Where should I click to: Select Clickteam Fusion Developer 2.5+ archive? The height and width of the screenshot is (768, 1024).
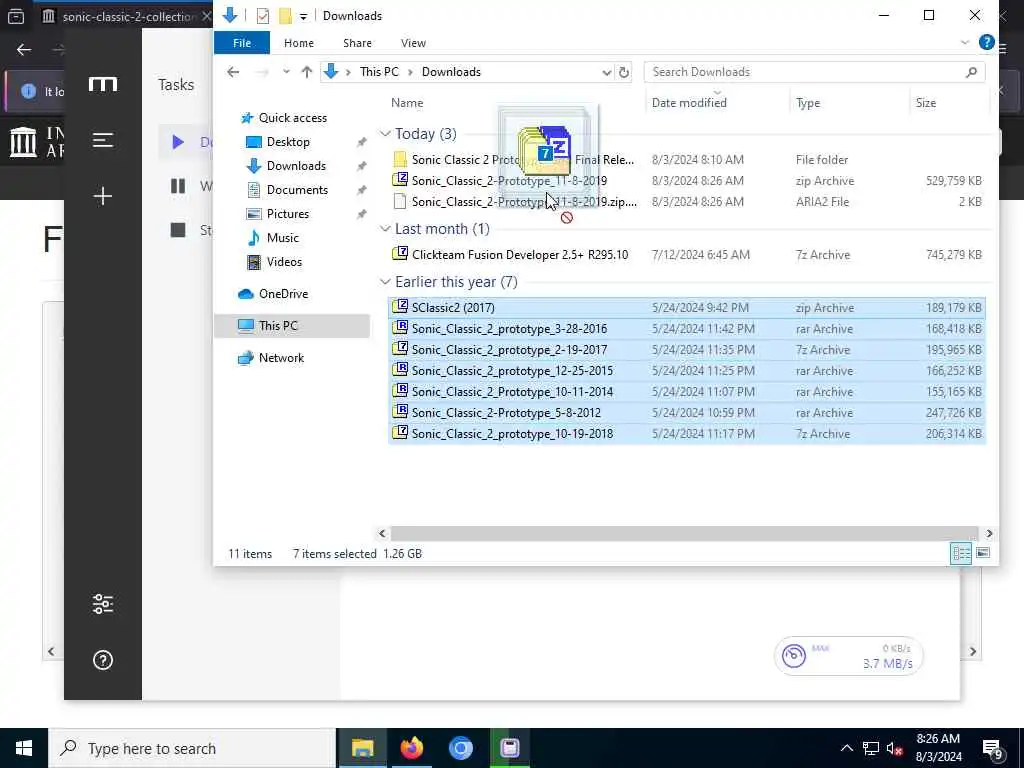686,255
